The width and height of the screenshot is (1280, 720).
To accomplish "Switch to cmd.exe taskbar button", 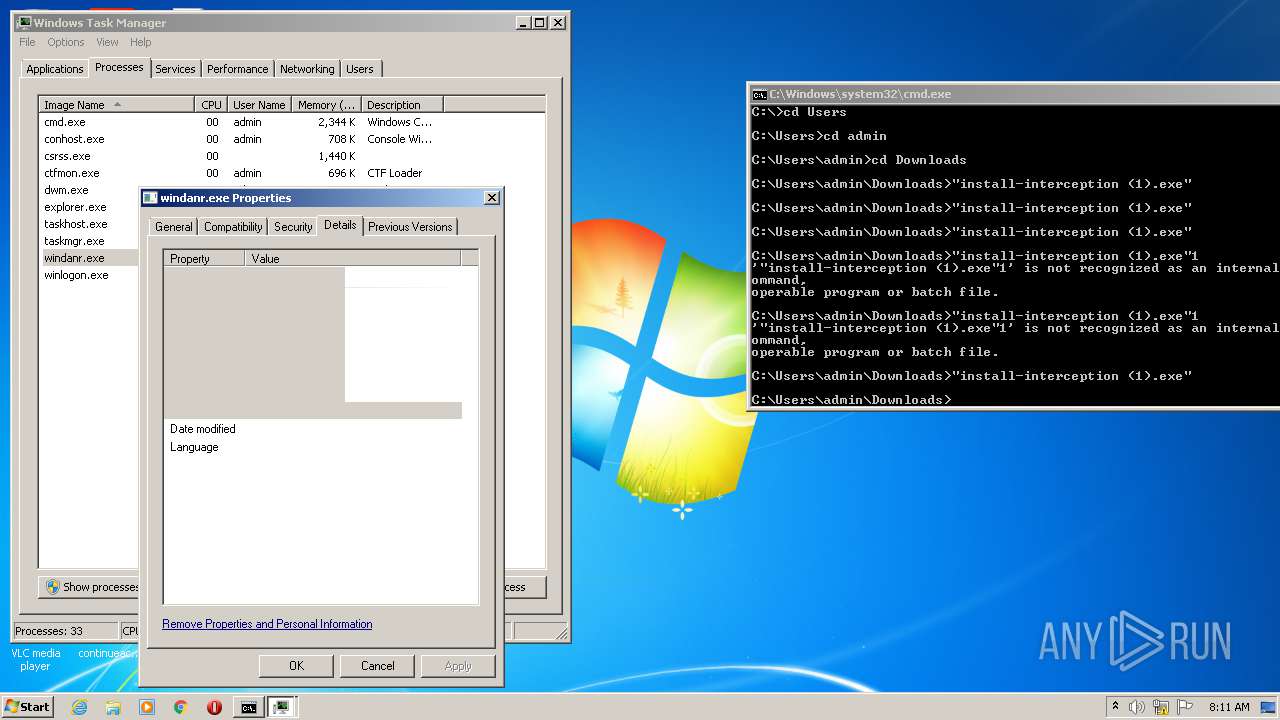I will pos(248,707).
